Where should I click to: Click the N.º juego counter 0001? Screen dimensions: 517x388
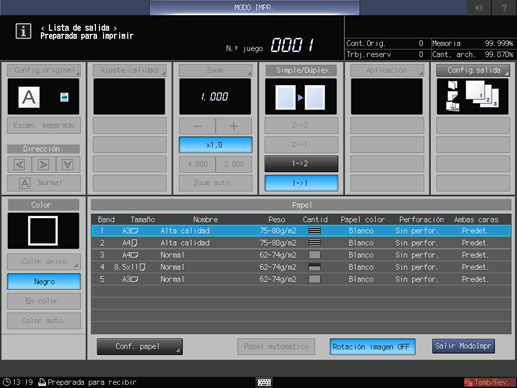(292, 45)
